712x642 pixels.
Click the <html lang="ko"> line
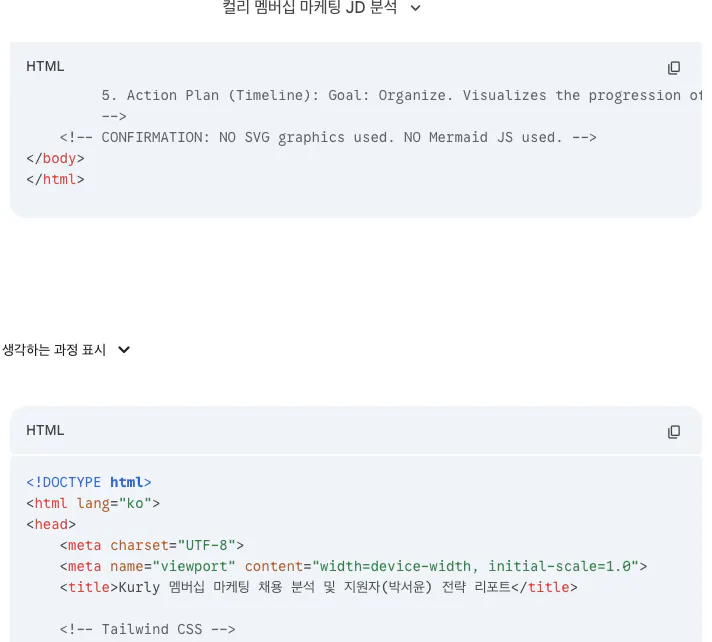pos(93,503)
